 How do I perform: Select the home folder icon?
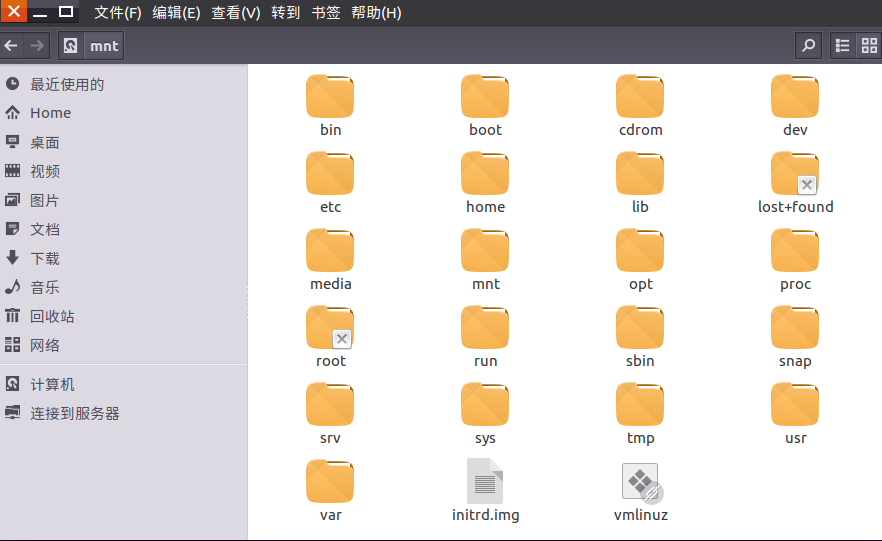(485, 174)
